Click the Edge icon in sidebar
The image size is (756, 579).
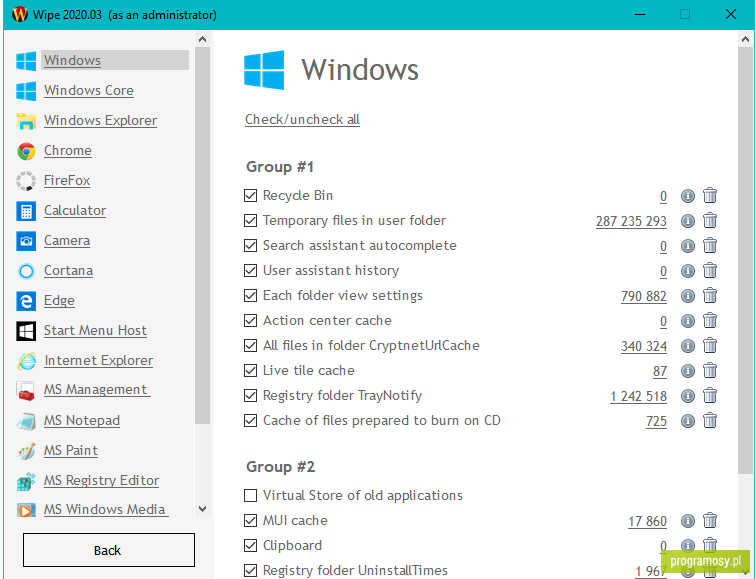[26, 301]
